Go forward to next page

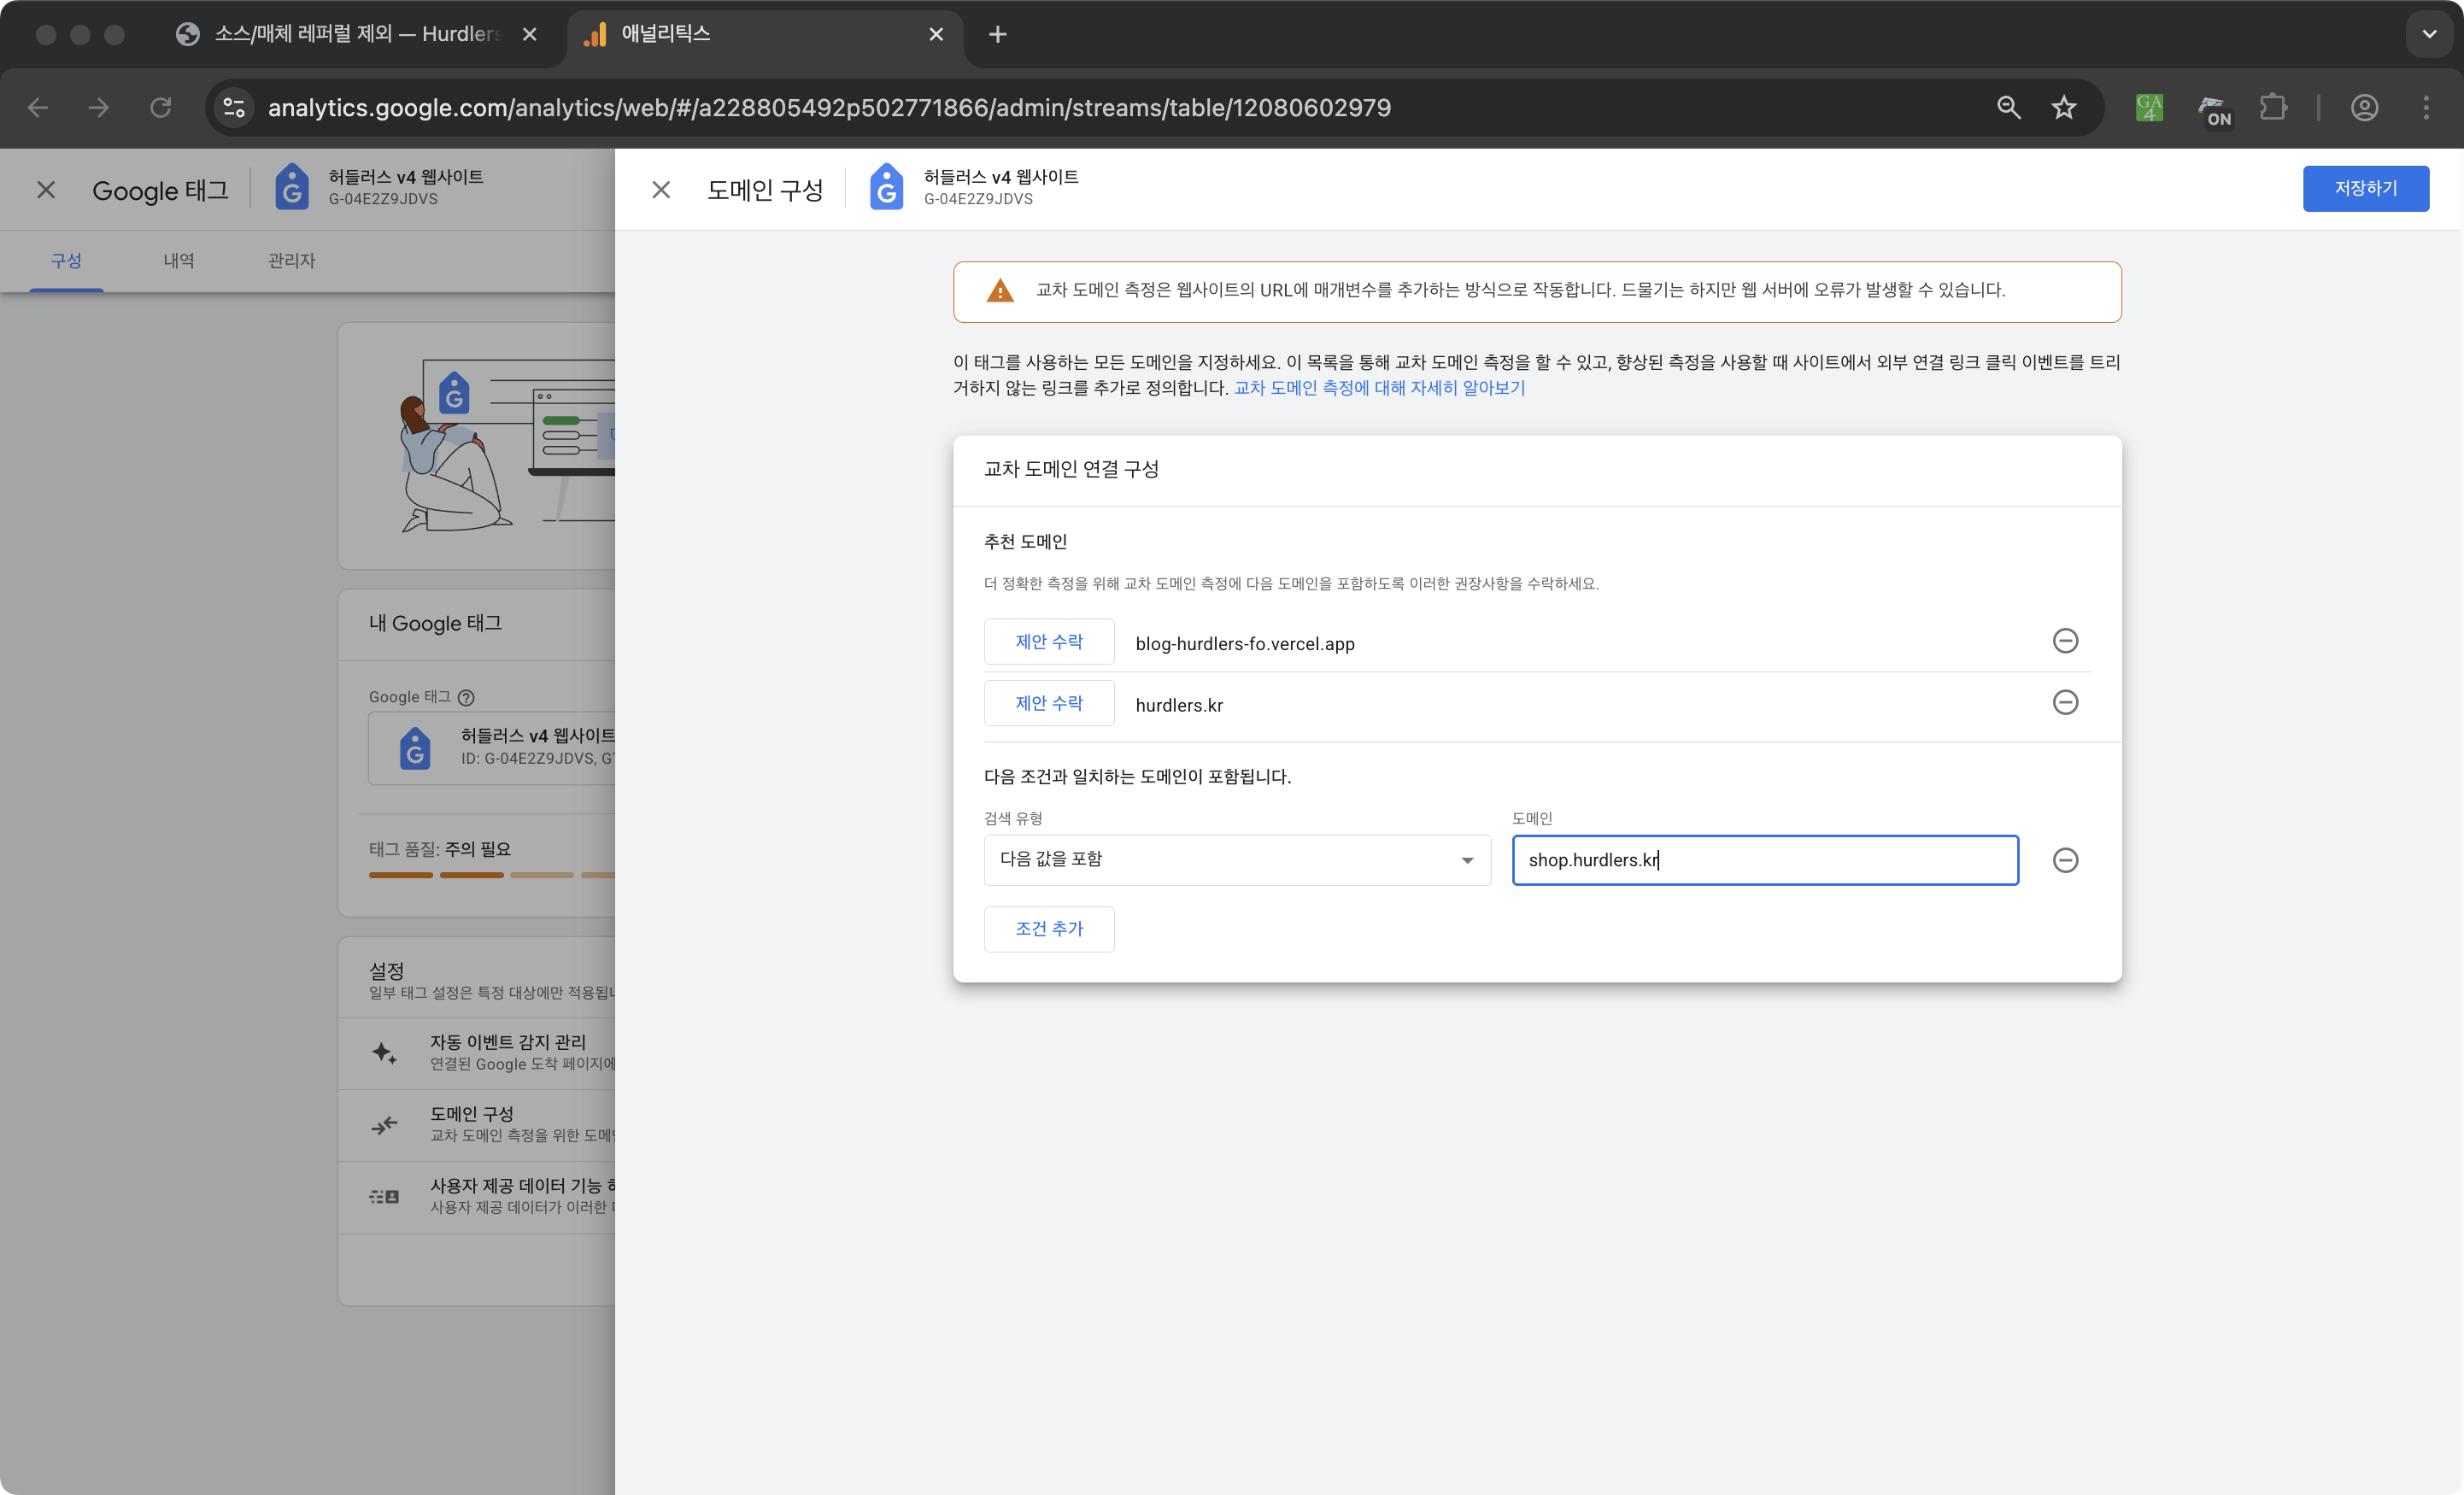[x=99, y=108]
